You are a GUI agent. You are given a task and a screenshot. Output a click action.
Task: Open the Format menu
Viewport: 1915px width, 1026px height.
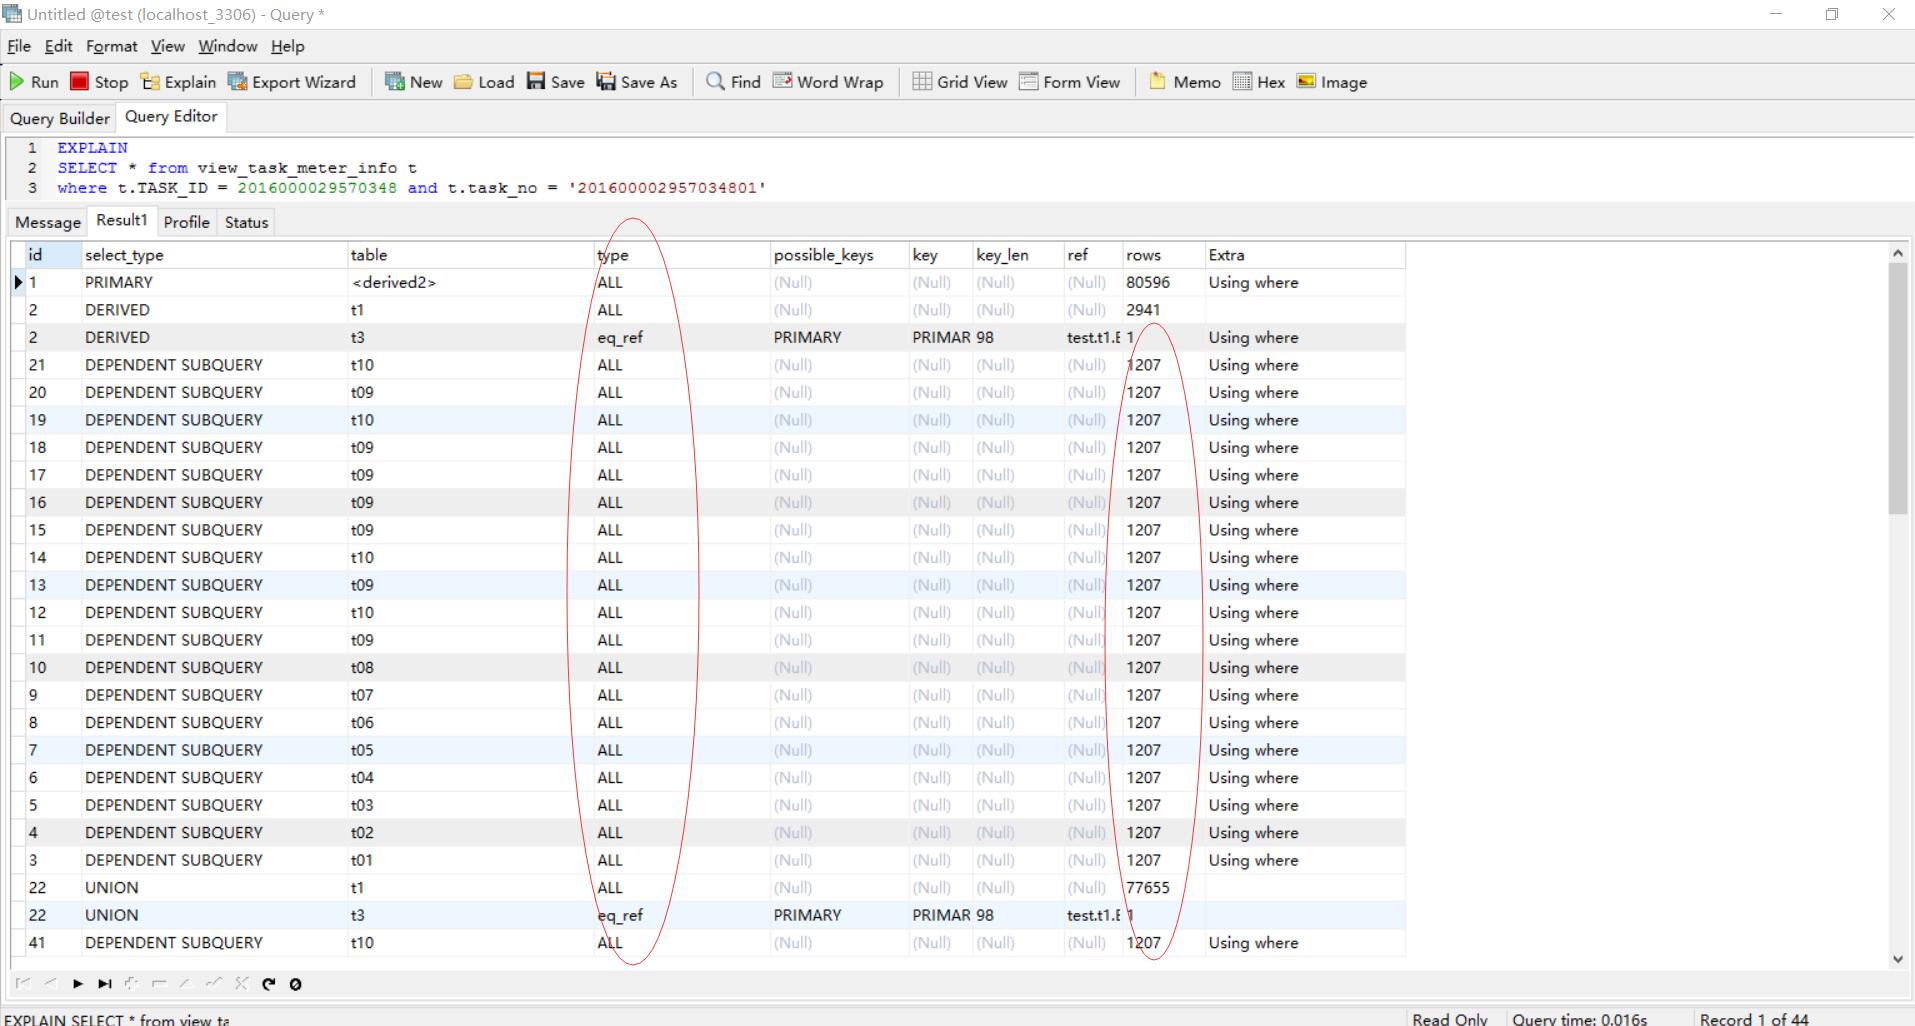(x=111, y=46)
